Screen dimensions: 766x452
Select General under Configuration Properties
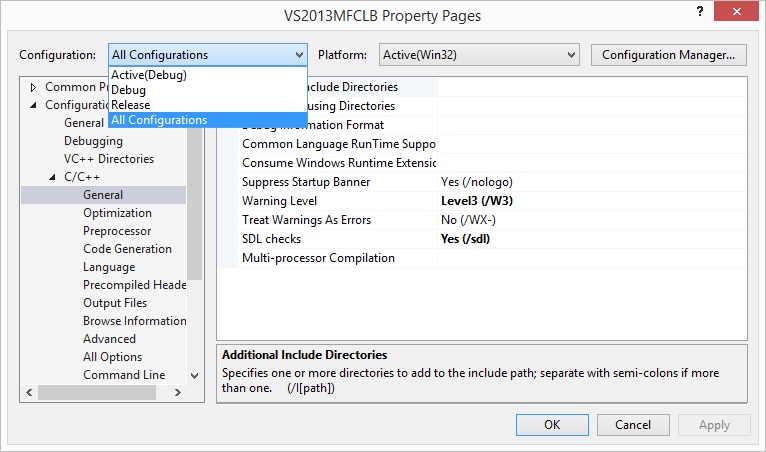click(84, 123)
